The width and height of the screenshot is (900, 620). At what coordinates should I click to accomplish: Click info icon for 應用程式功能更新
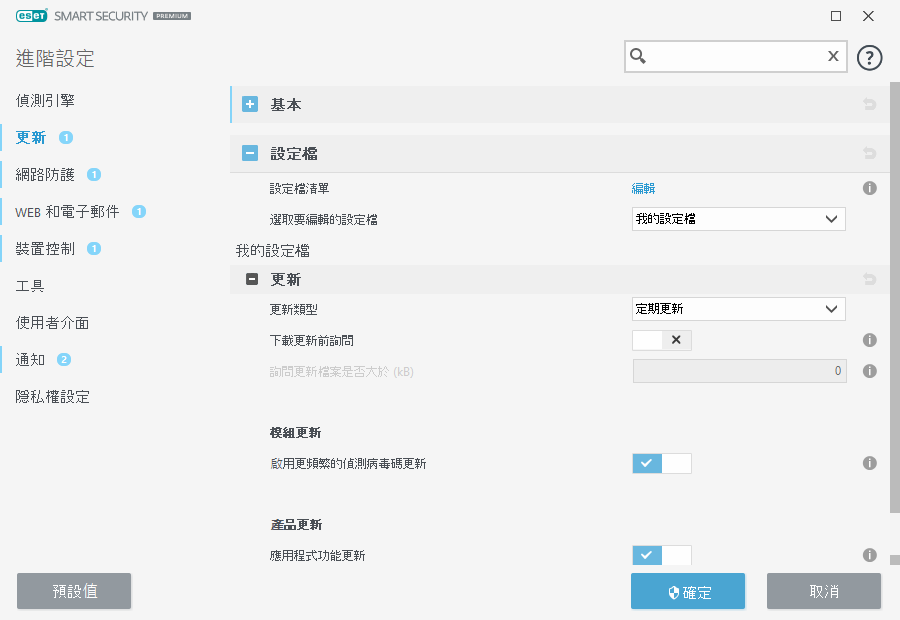869,555
